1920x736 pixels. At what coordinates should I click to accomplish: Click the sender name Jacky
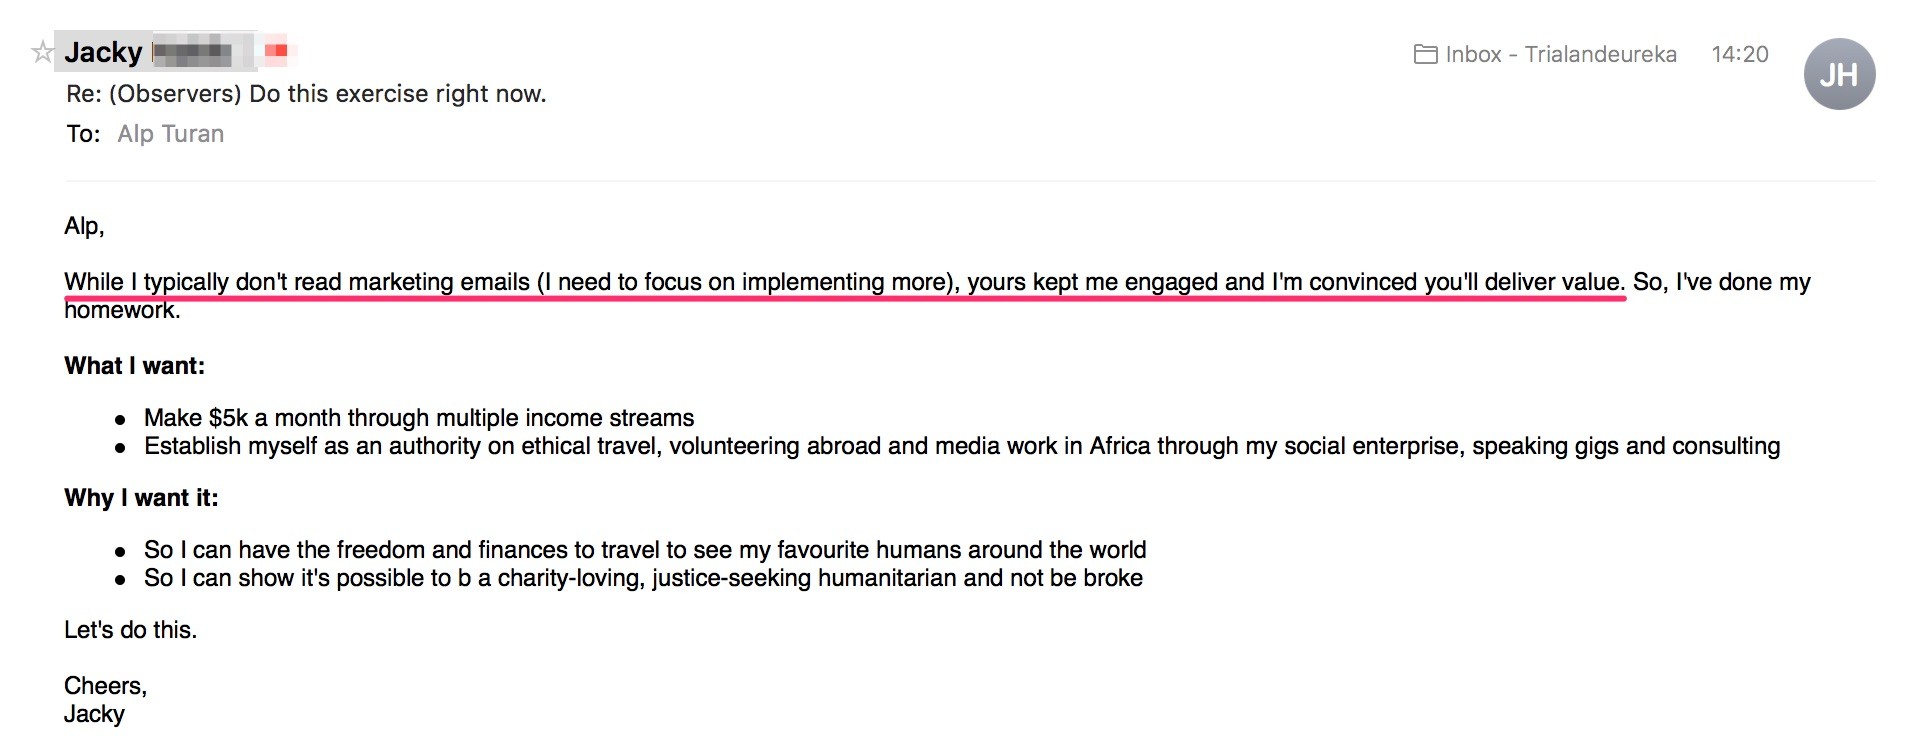[103, 52]
